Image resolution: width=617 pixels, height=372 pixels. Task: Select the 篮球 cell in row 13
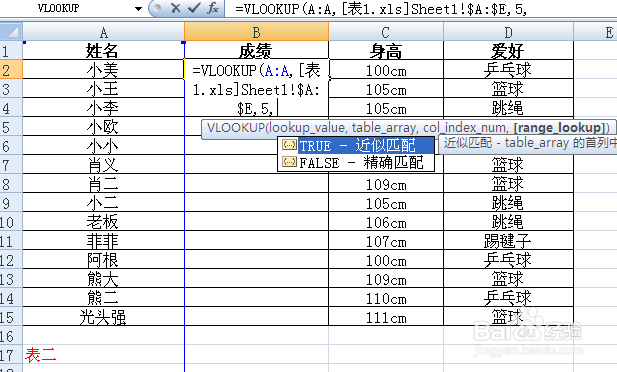point(508,279)
